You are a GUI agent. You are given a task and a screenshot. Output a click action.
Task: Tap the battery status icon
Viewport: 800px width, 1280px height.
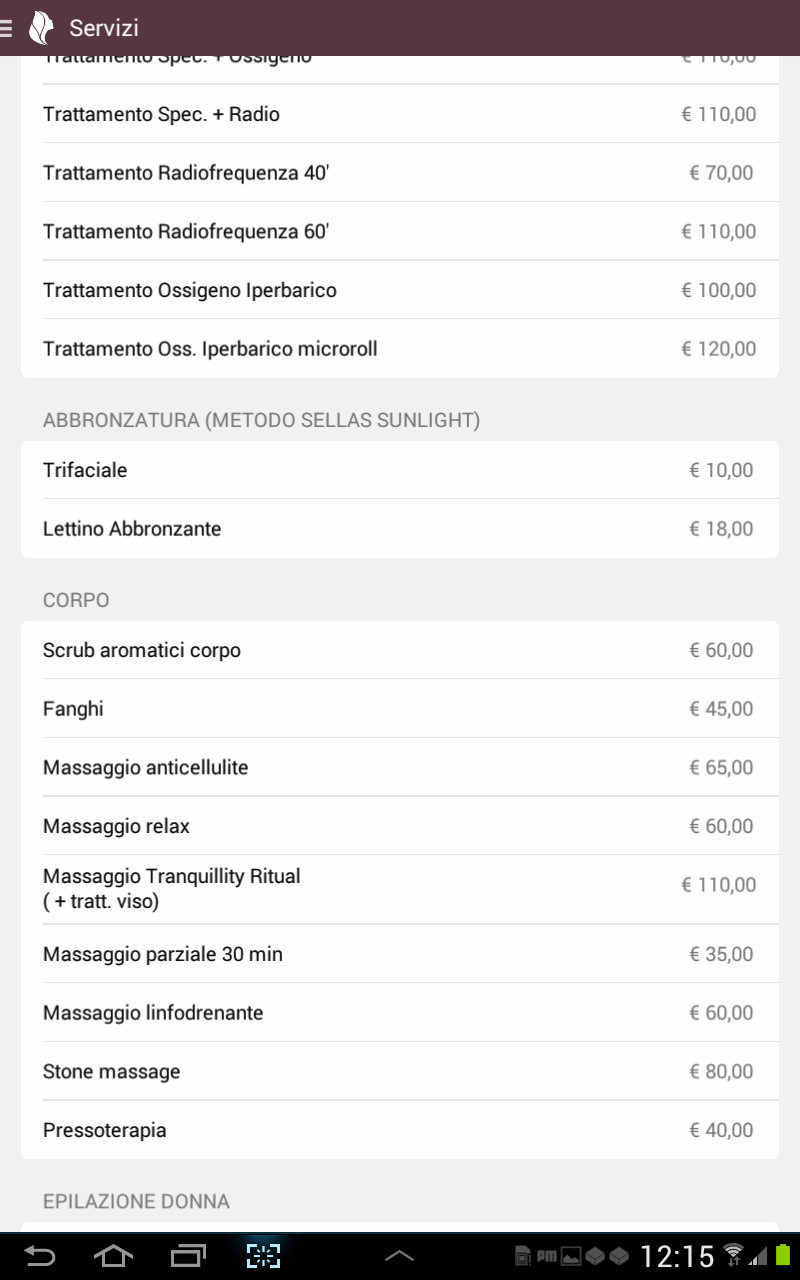point(782,1255)
